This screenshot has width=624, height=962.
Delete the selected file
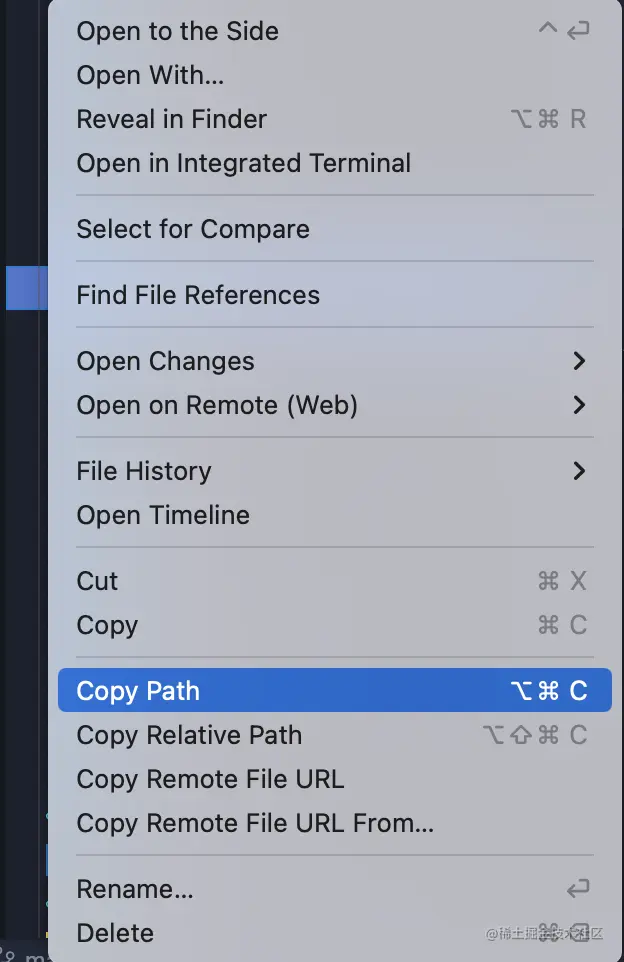pos(115,933)
